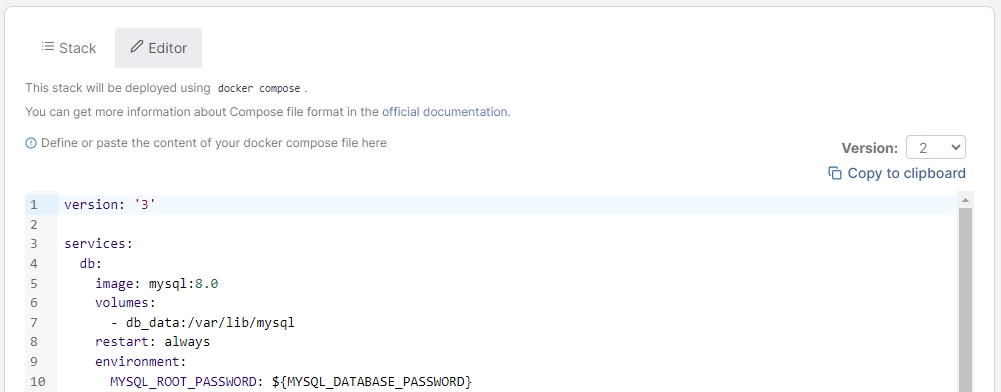Open the official documentation link
Screen dimensions: 1001x392
pos(444,112)
